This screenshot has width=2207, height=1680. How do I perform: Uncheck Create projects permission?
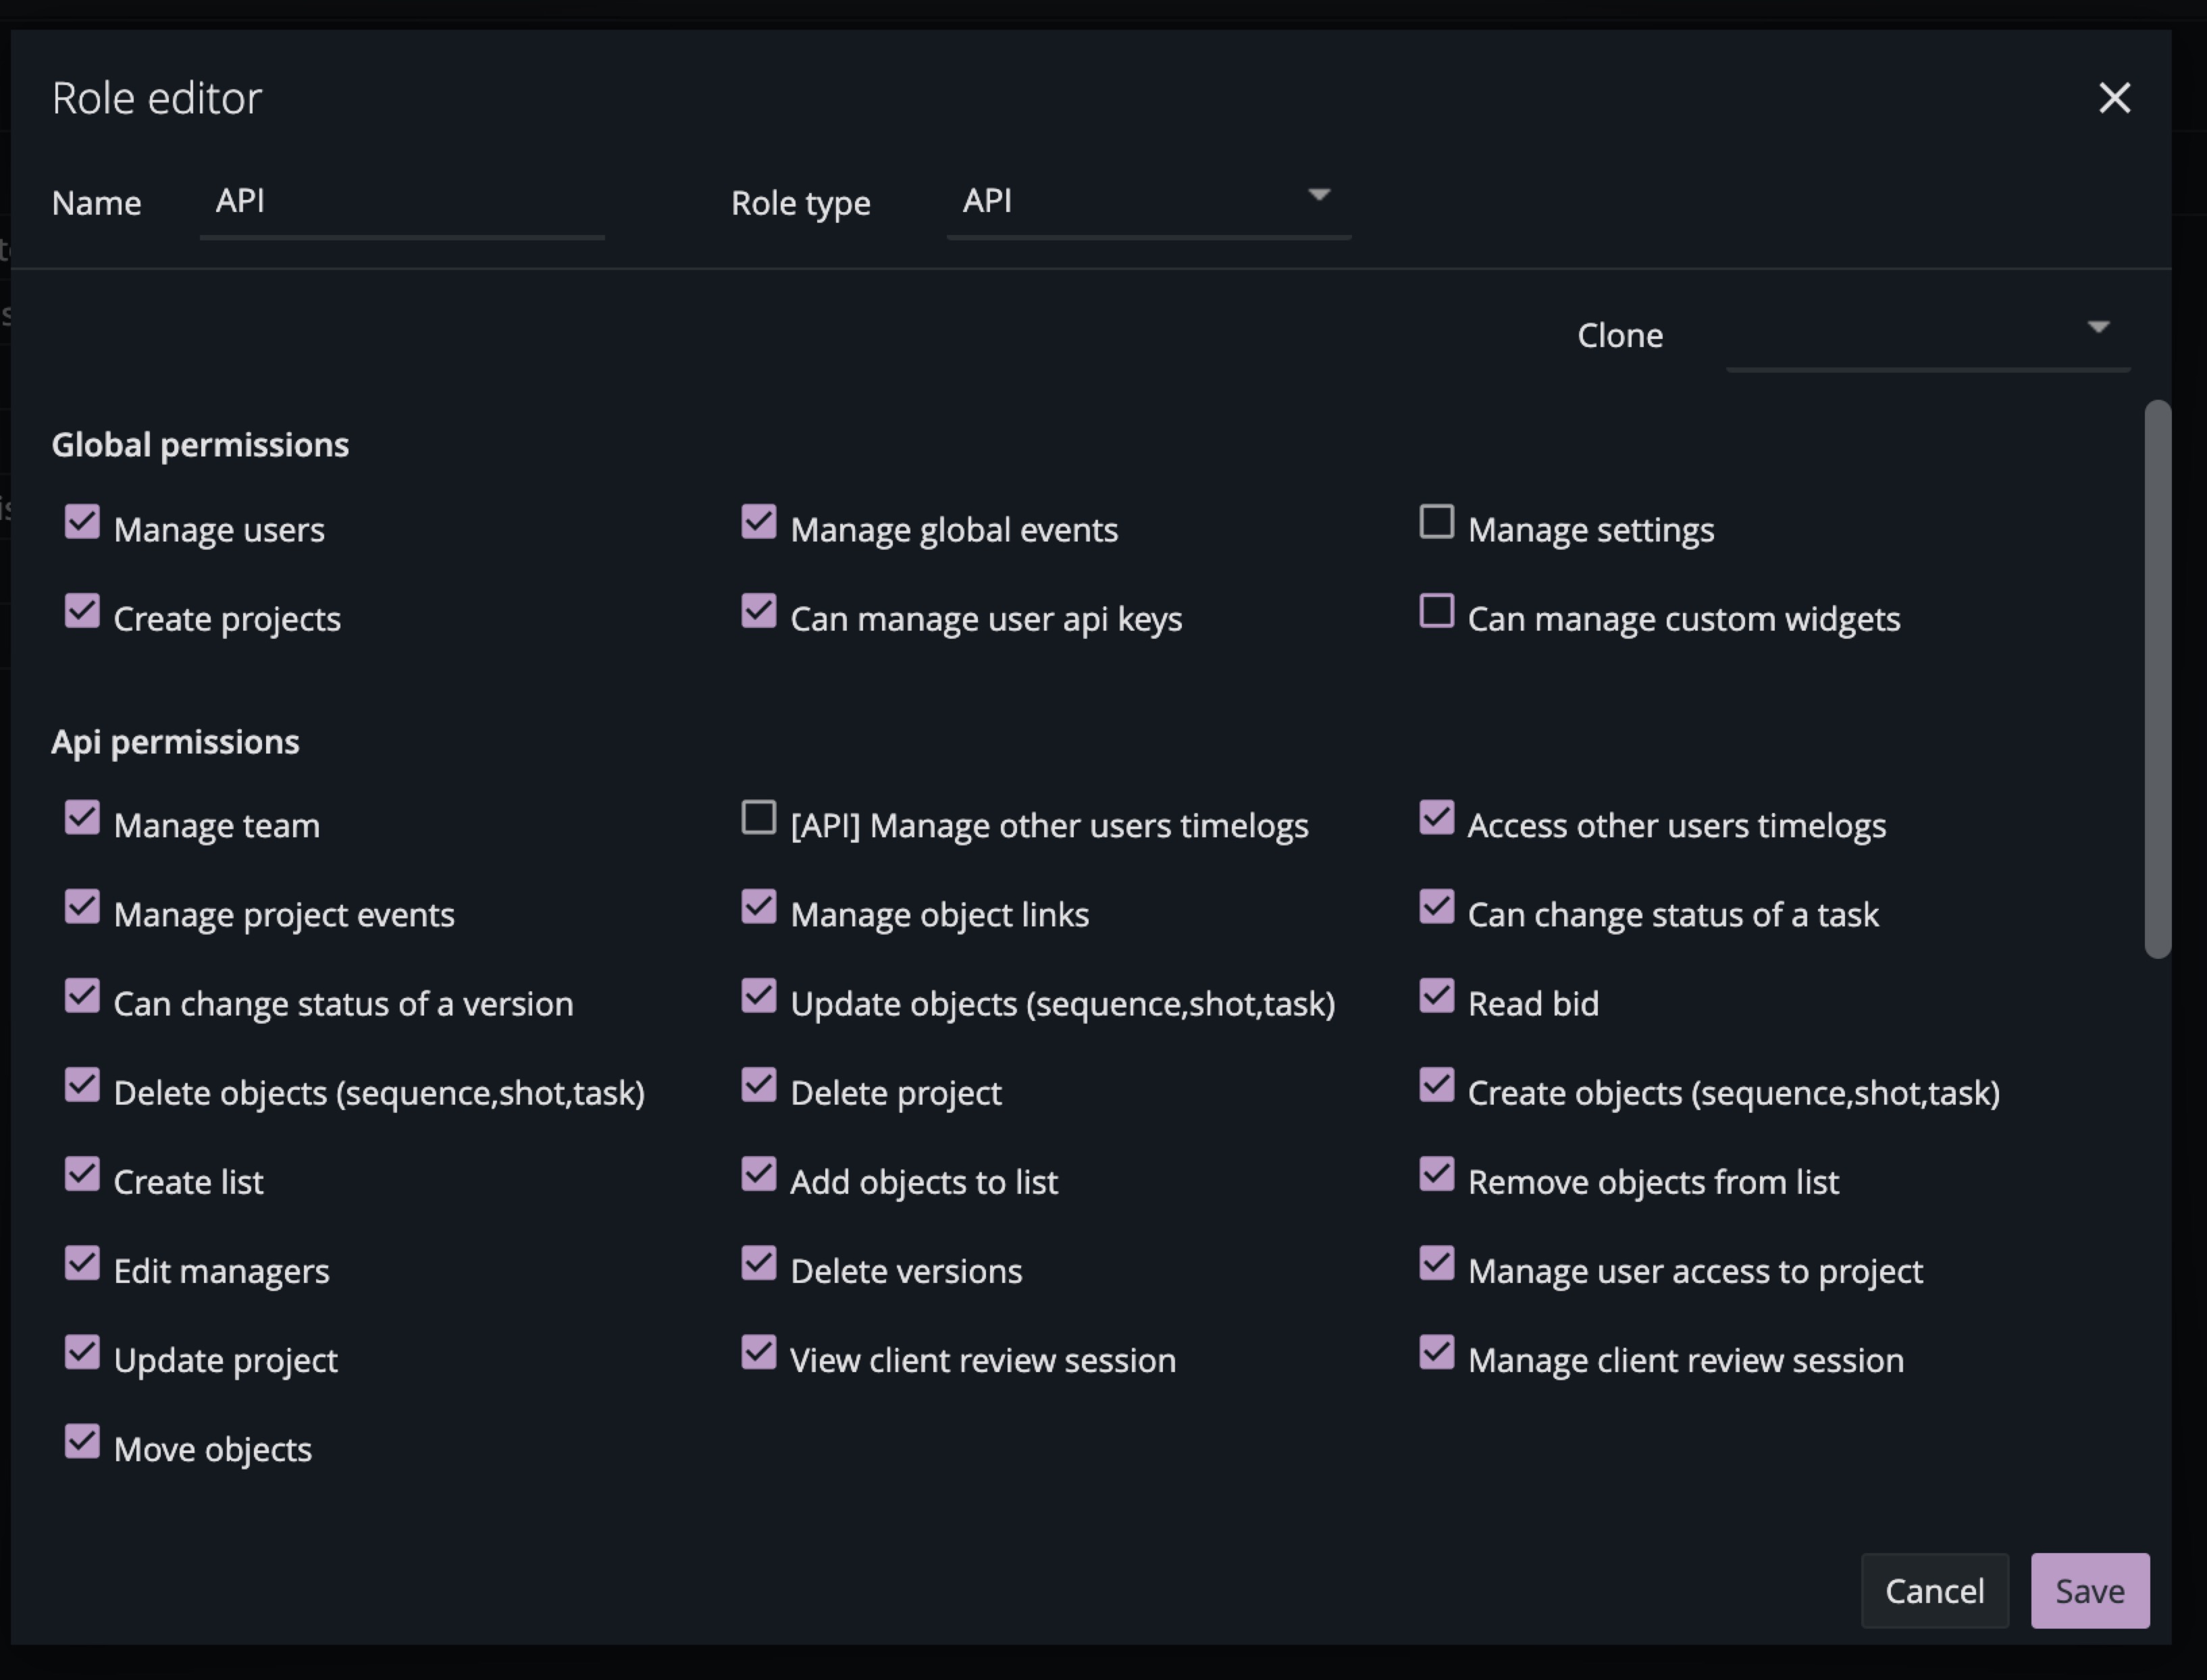point(82,611)
